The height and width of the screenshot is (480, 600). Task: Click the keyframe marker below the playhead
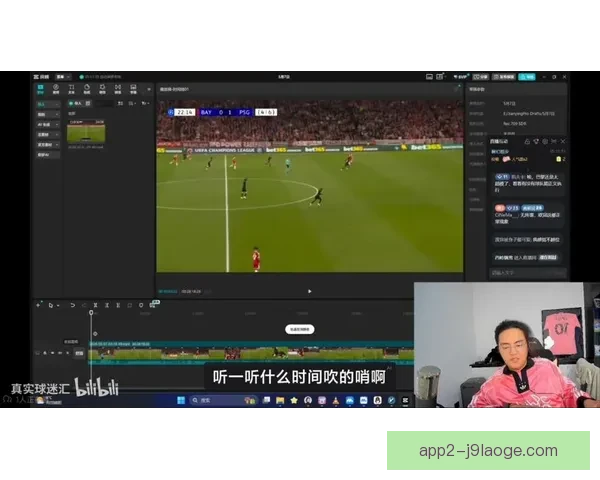[95, 334]
